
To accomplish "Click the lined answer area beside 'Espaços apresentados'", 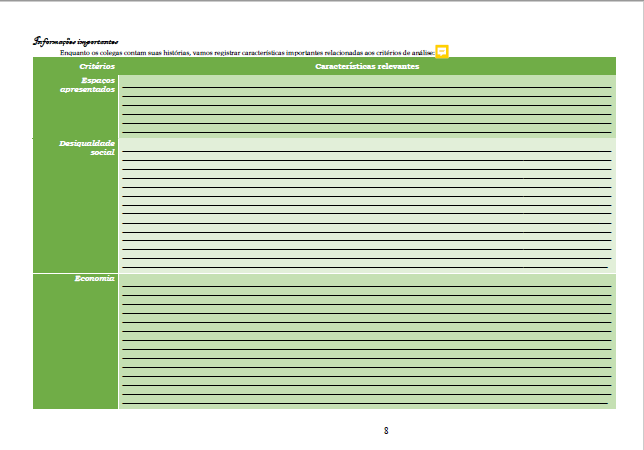I will (367, 106).
